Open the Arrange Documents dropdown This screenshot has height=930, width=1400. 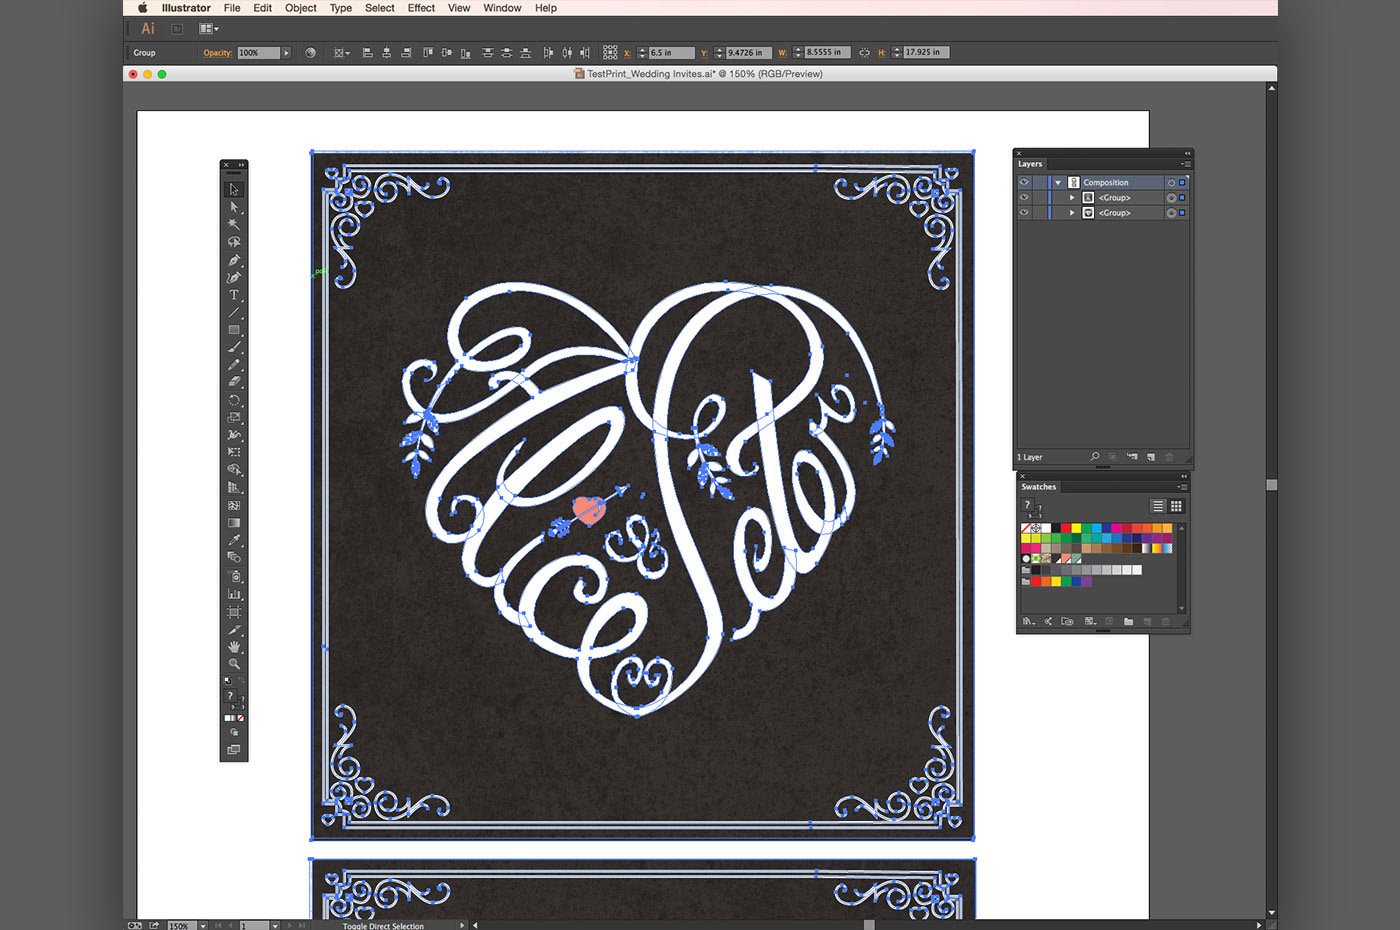[x=208, y=29]
